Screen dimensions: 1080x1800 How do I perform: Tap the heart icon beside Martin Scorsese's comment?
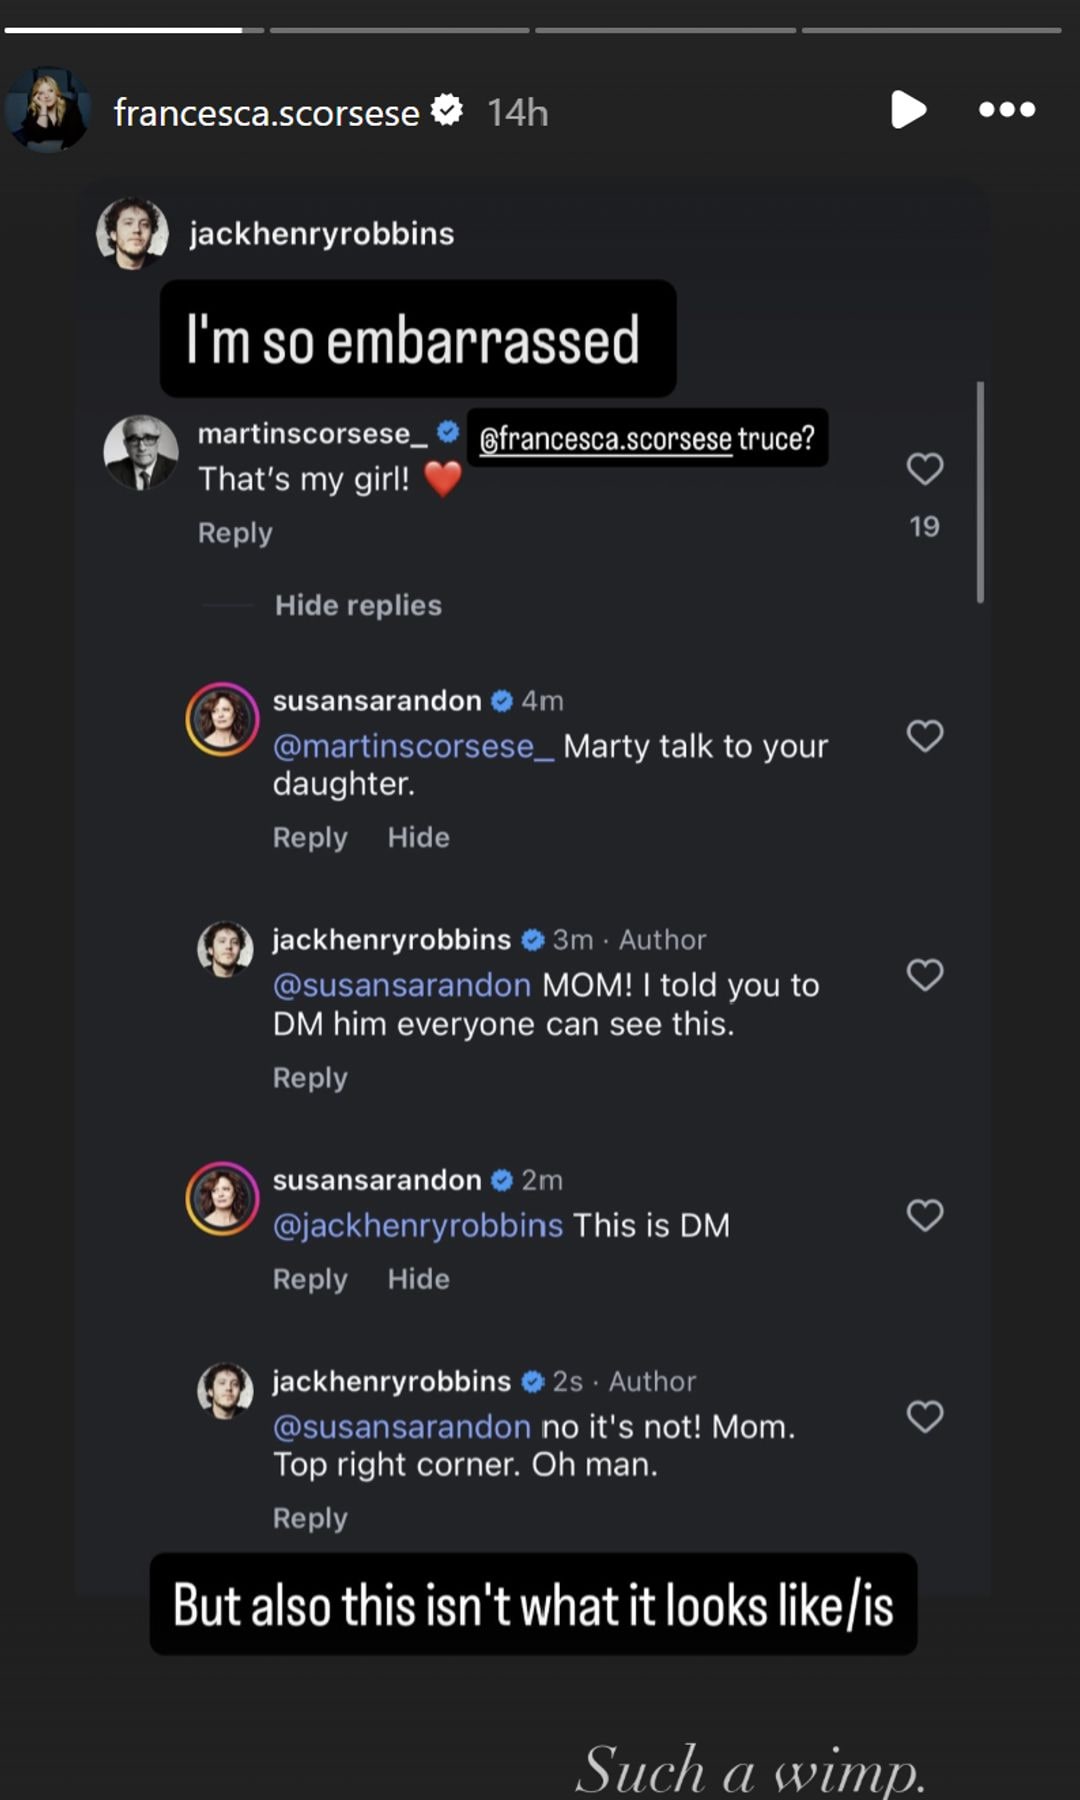click(923, 468)
